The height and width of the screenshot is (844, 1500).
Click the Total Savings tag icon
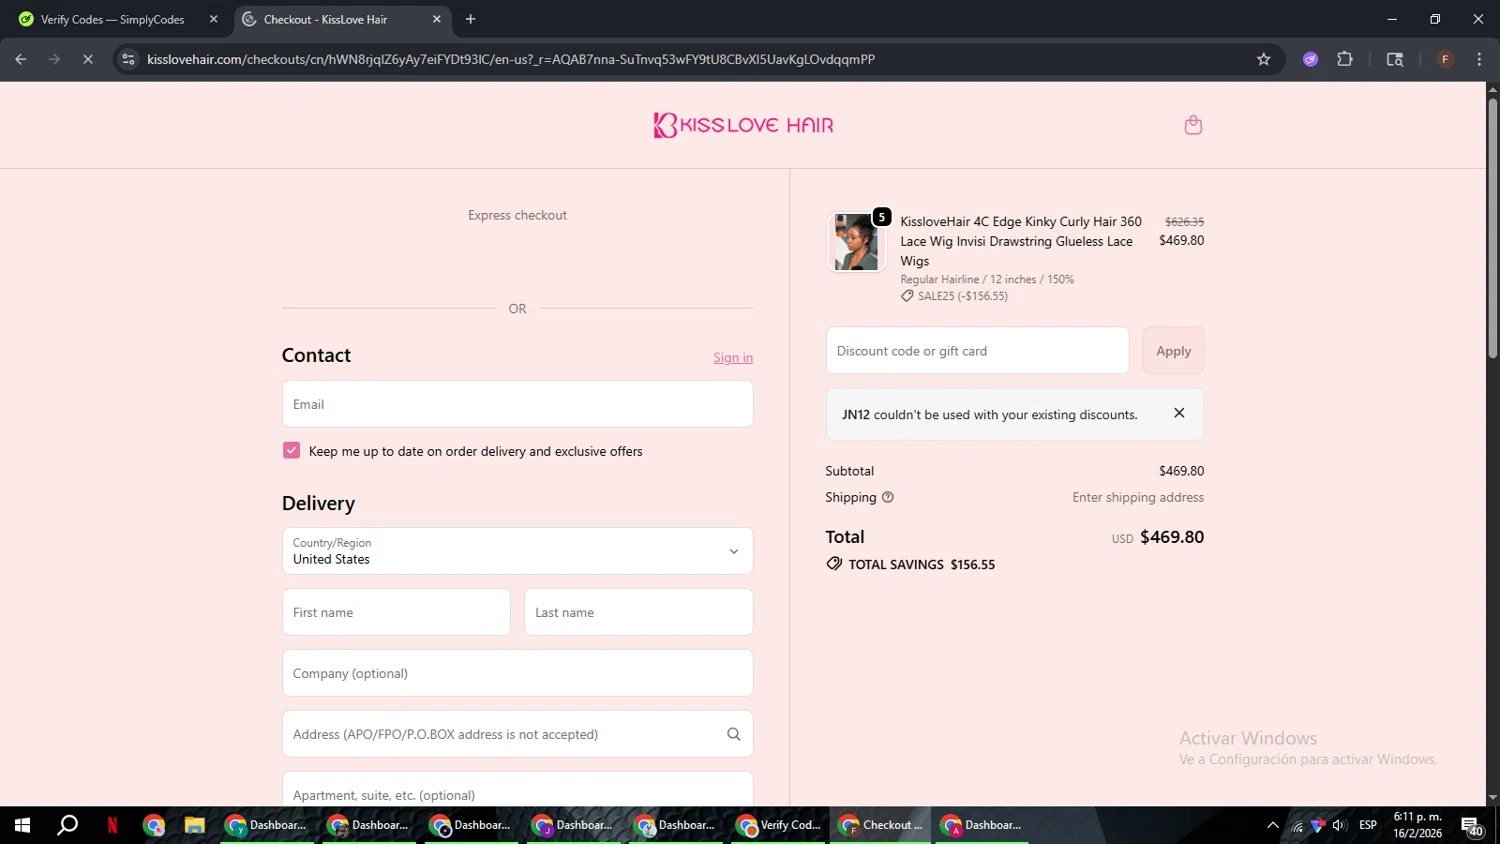(x=834, y=564)
